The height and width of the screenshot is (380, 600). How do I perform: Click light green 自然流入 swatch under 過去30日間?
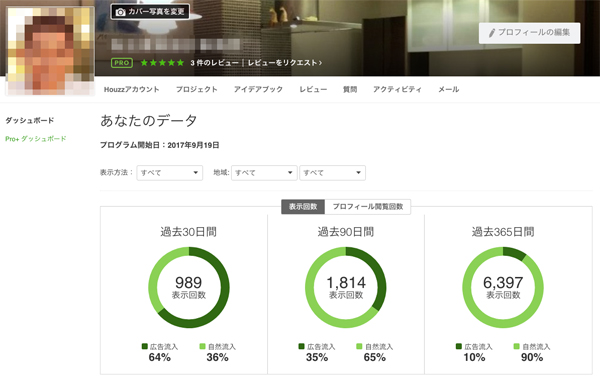coord(202,346)
